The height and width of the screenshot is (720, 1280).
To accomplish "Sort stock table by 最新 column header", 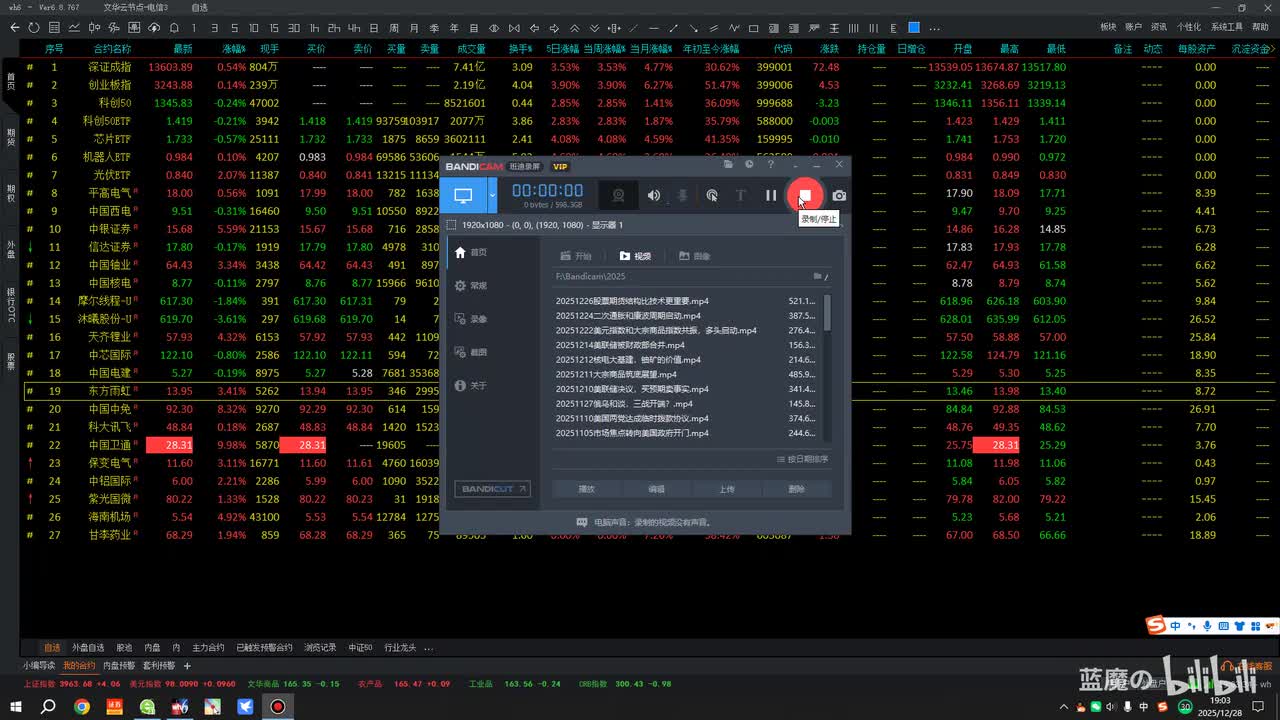I will tap(182, 49).
